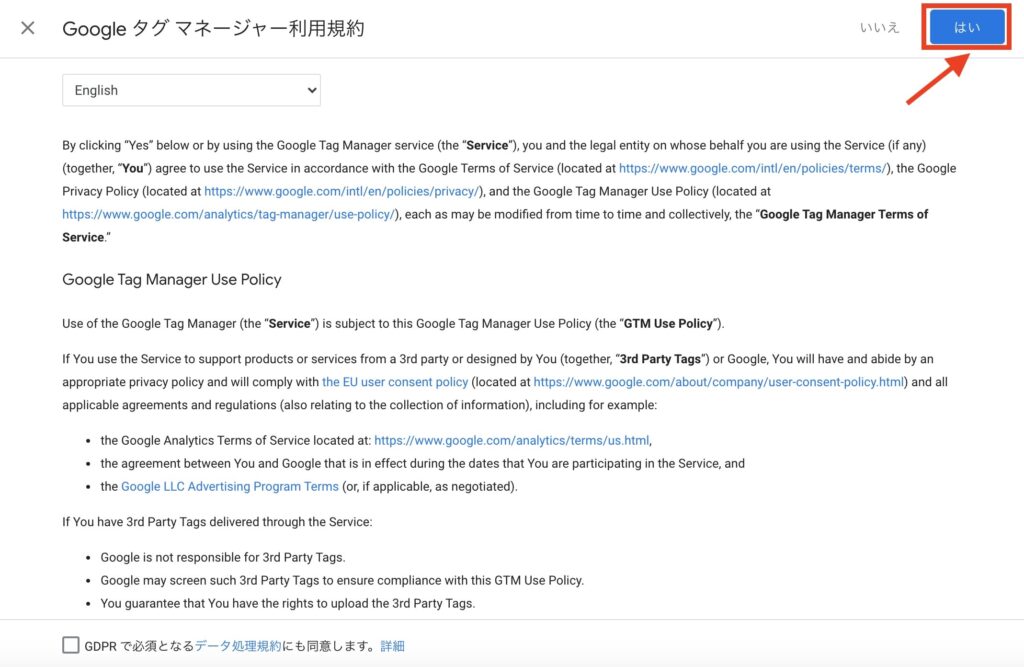Click the 詳細 link
The width and height of the screenshot is (1024, 667).
click(392, 646)
